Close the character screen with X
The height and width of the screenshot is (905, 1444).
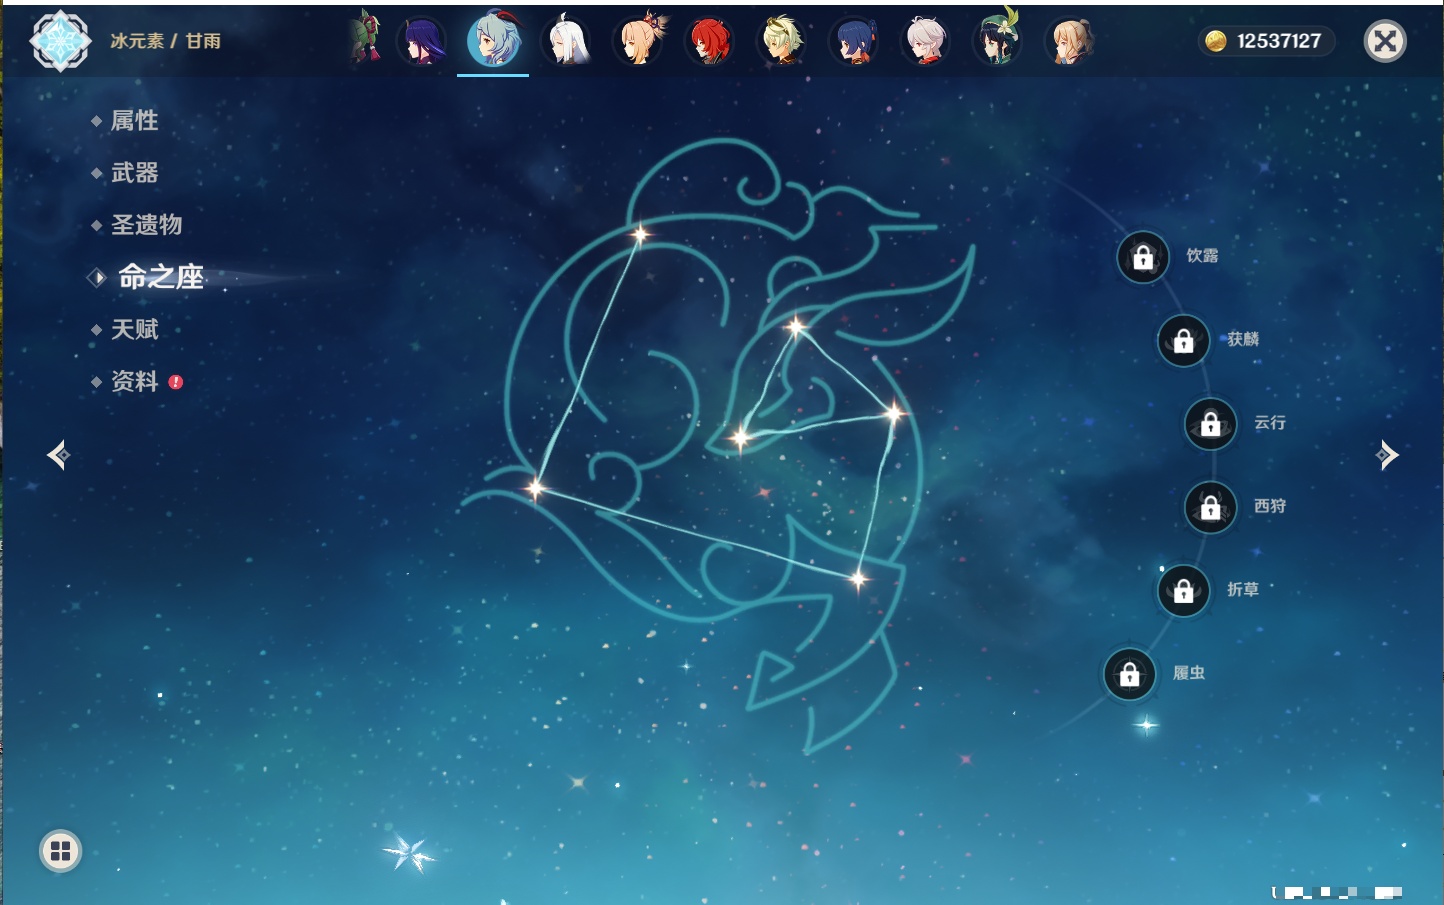pyautogui.click(x=1385, y=41)
